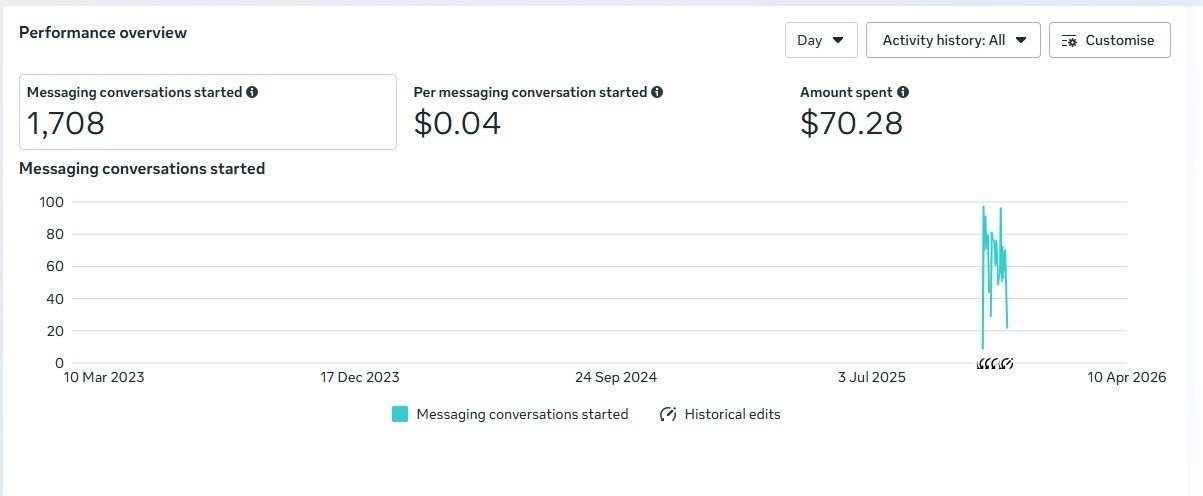Click the Customise button
Image resolution: width=1203 pixels, height=496 pixels.
(1109, 40)
